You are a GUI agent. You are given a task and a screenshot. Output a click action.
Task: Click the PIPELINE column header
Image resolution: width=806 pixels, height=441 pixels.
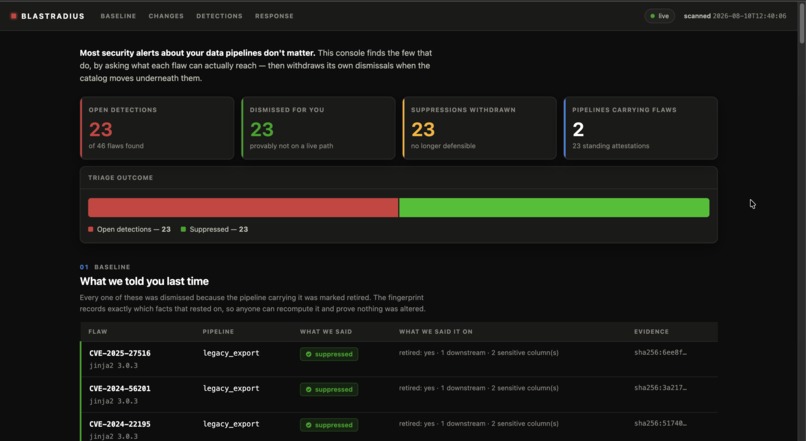(218, 332)
